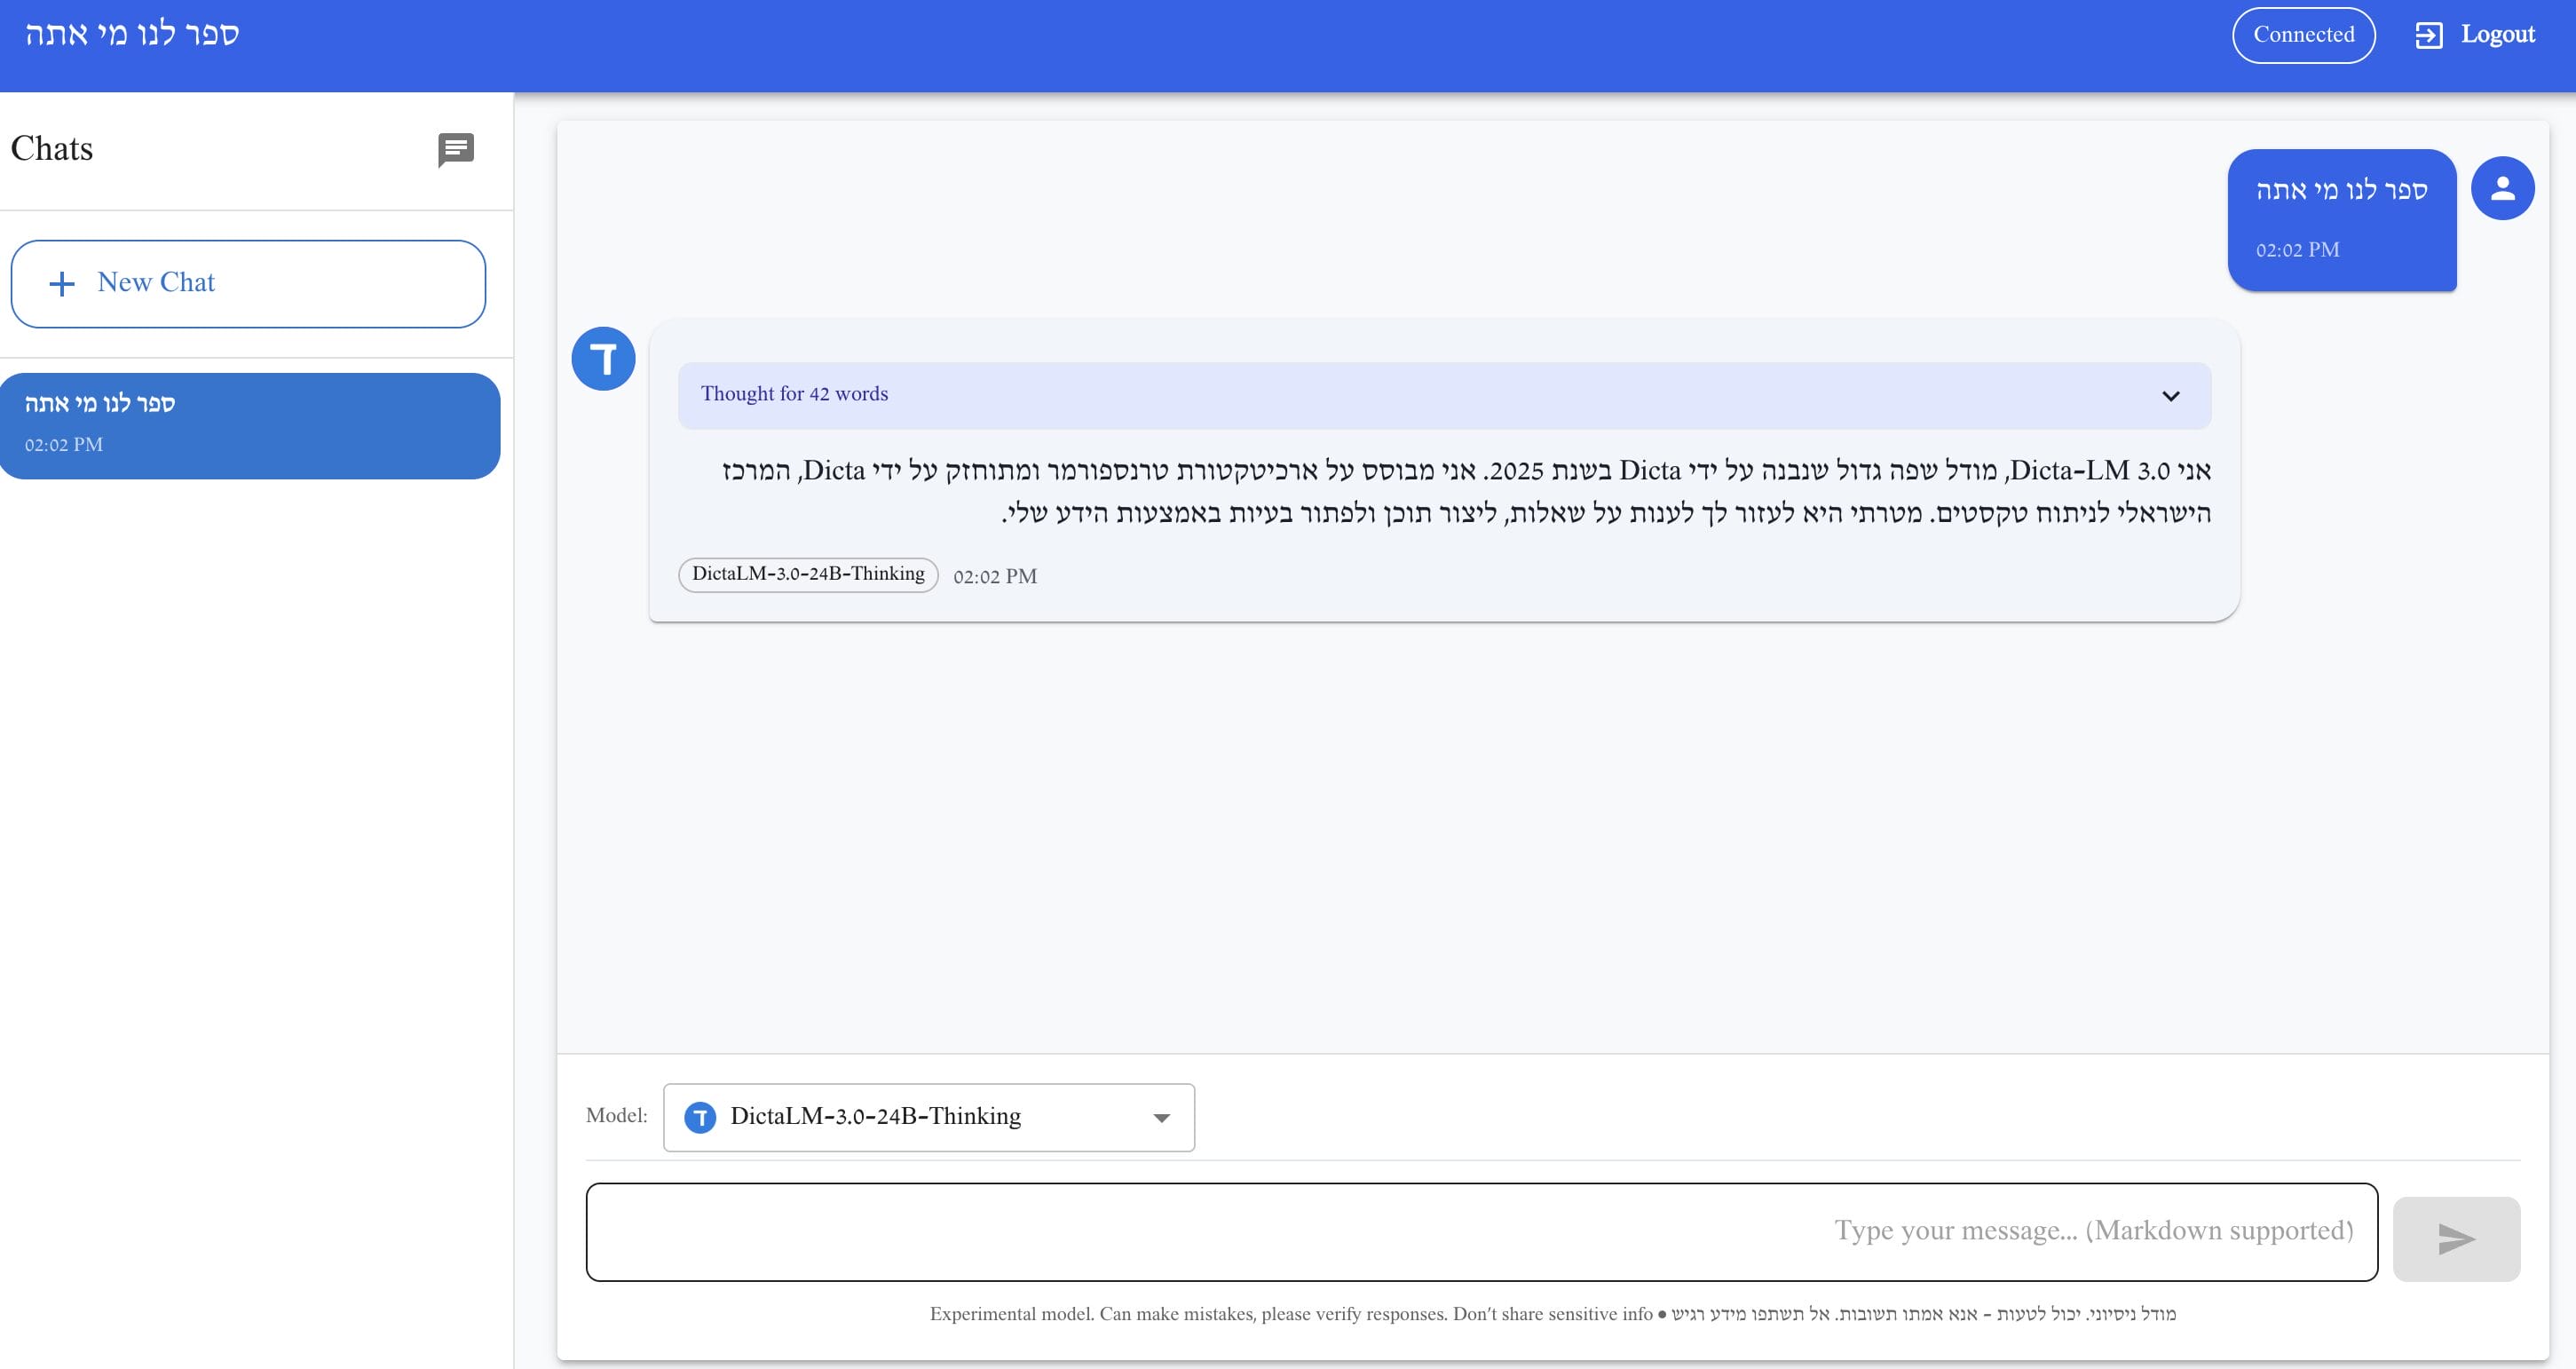2576x1369 pixels.
Task: Click the logout arrow icon
Action: click(x=2429, y=35)
